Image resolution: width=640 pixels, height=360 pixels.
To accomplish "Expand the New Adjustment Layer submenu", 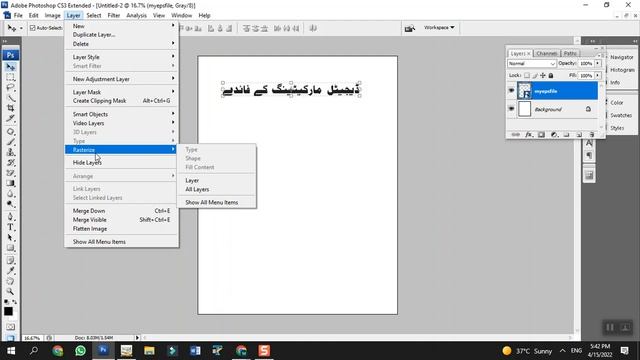I will [122, 79].
